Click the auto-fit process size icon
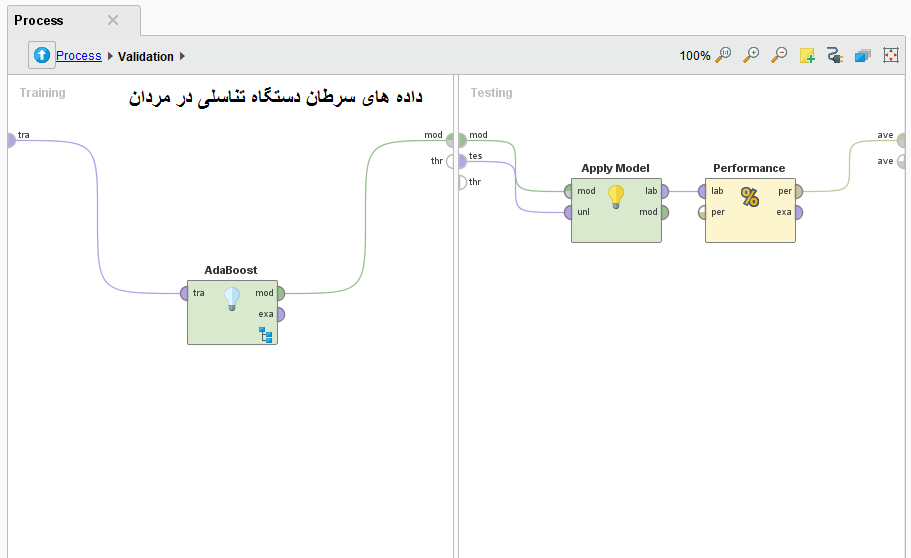The width and height of the screenshot is (911, 558). tap(891, 56)
